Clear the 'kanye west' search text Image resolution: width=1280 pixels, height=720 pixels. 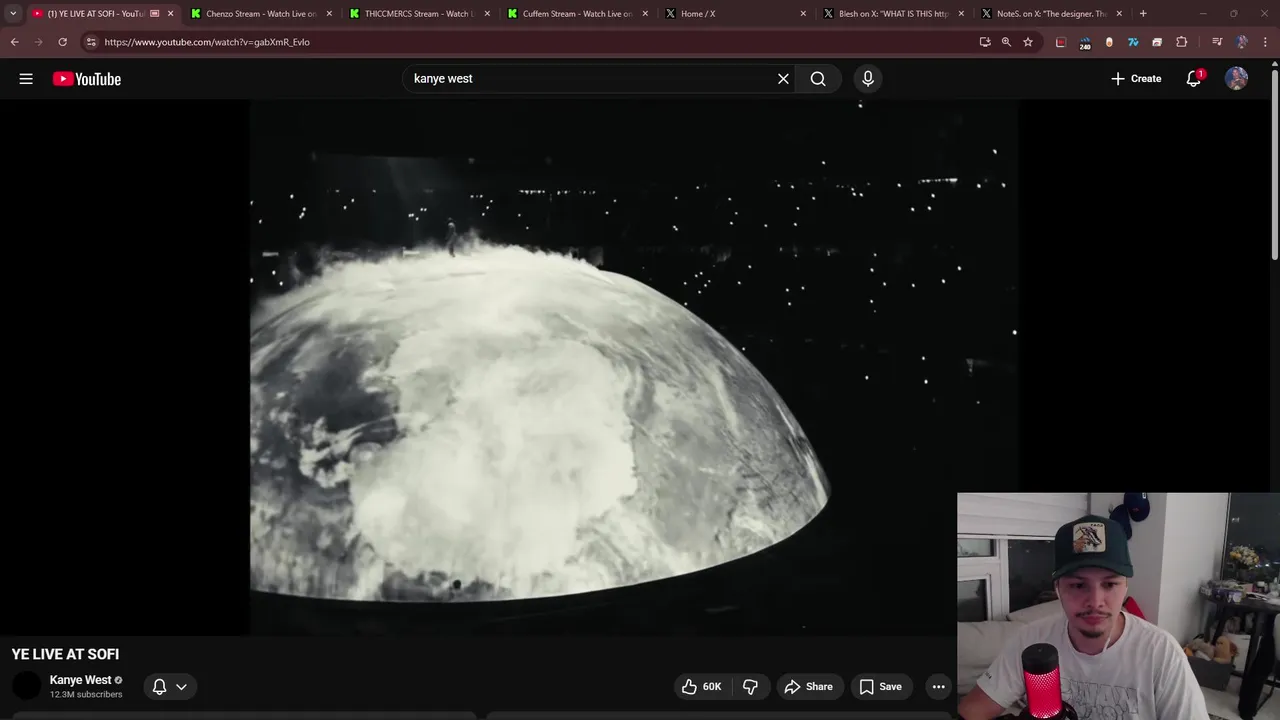[783, 79]
